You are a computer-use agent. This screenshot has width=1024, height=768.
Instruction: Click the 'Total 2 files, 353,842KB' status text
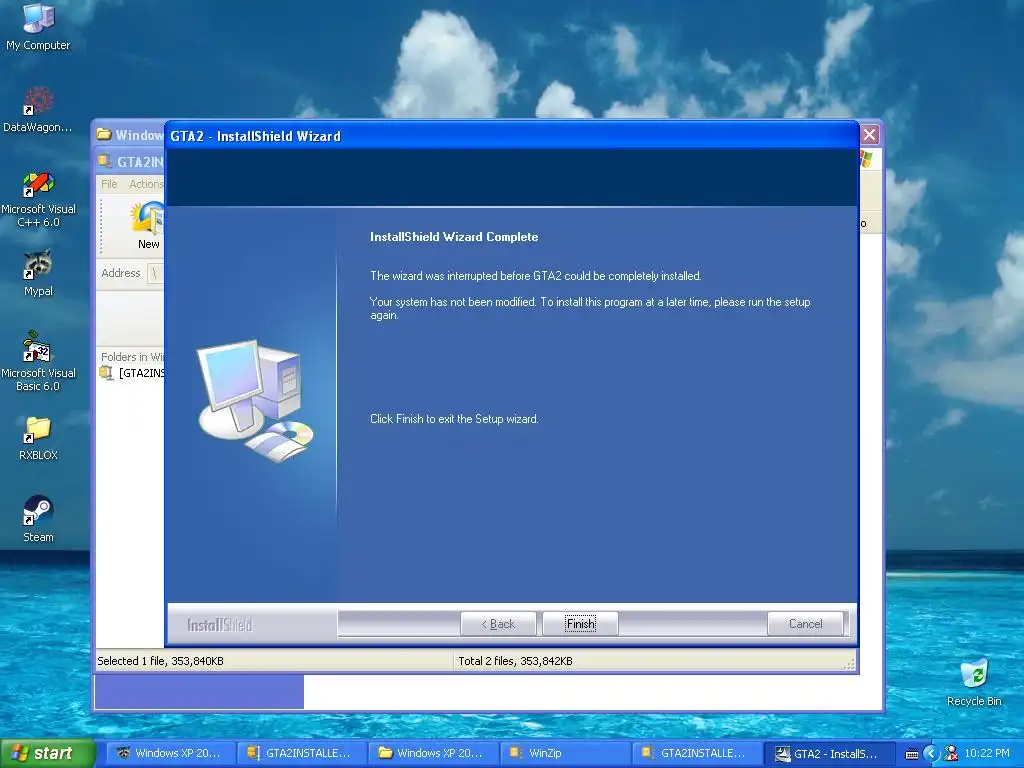pos(515,661)
